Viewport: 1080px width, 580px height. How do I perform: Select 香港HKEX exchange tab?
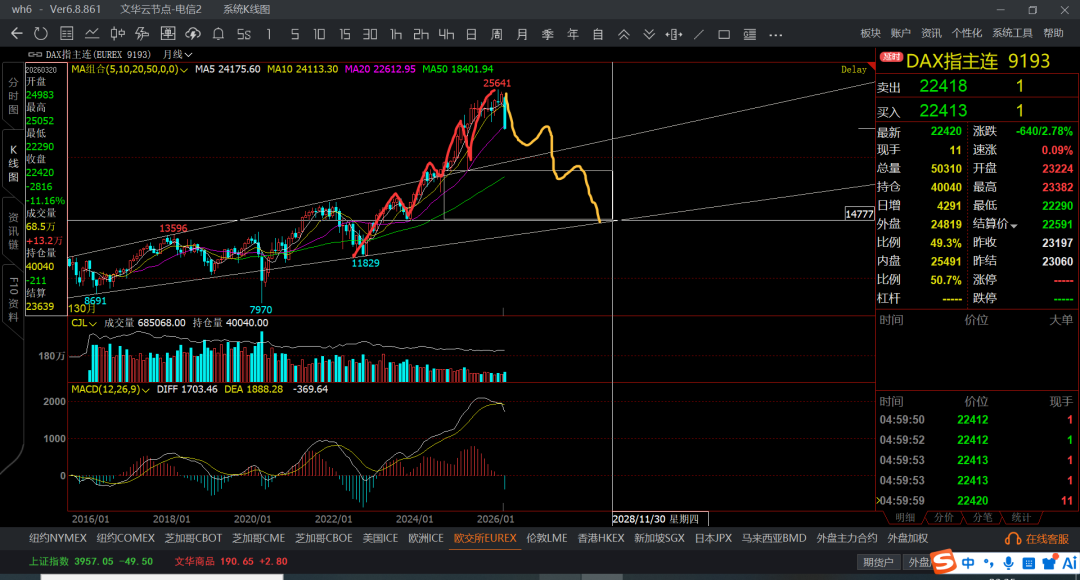[x=601, y=538]
